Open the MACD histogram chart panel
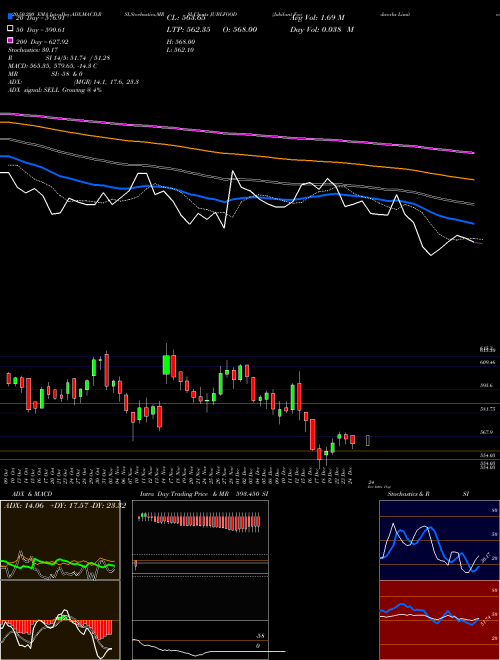 click(x=60, y=620)
